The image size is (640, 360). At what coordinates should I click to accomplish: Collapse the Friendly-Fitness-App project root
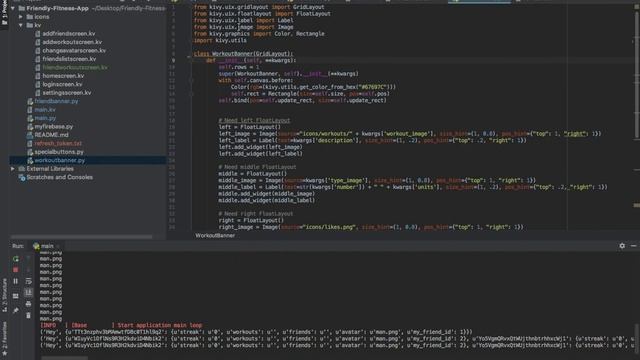click(13, 8)
